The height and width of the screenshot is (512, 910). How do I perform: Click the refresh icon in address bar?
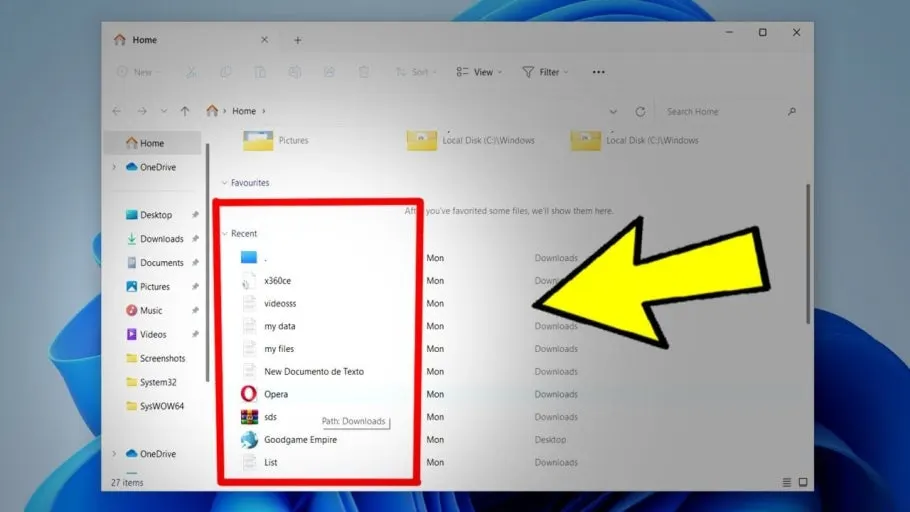point(640,111)
